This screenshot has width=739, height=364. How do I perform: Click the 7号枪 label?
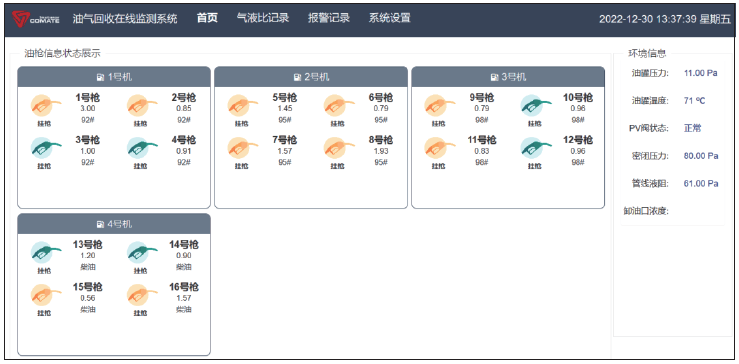[285, 140]
